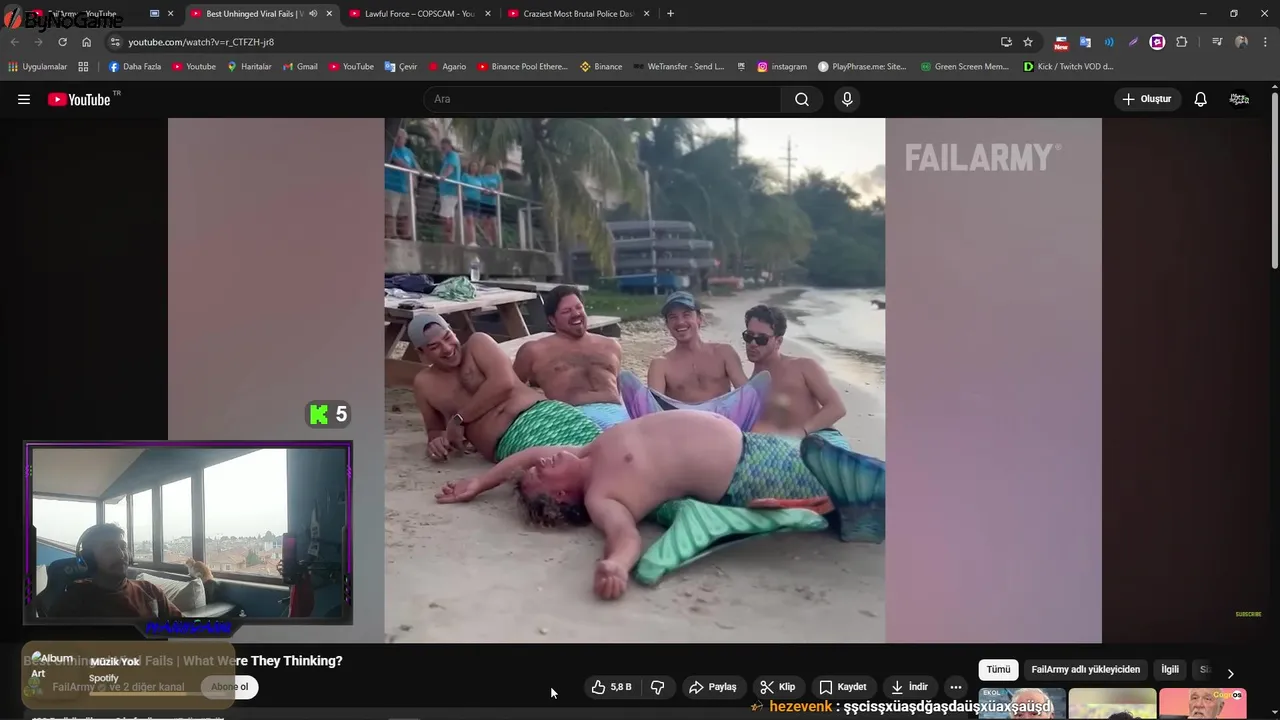
Task: Open the YouTube account avatar menu
Action: tap(1239, 99)
